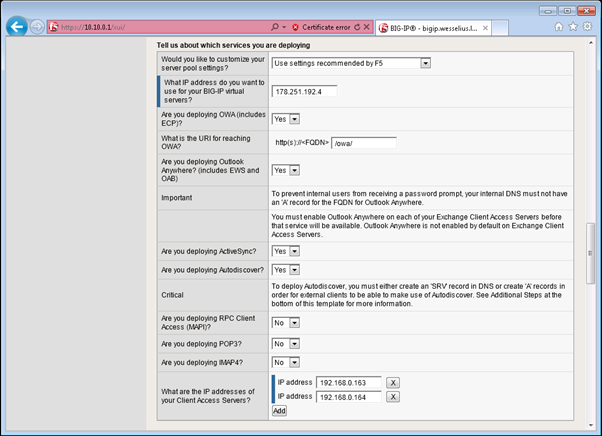Screen dimensions: 602x436
Task: Open the deploying ActiveSync dropdown
Action: point(287,251)
